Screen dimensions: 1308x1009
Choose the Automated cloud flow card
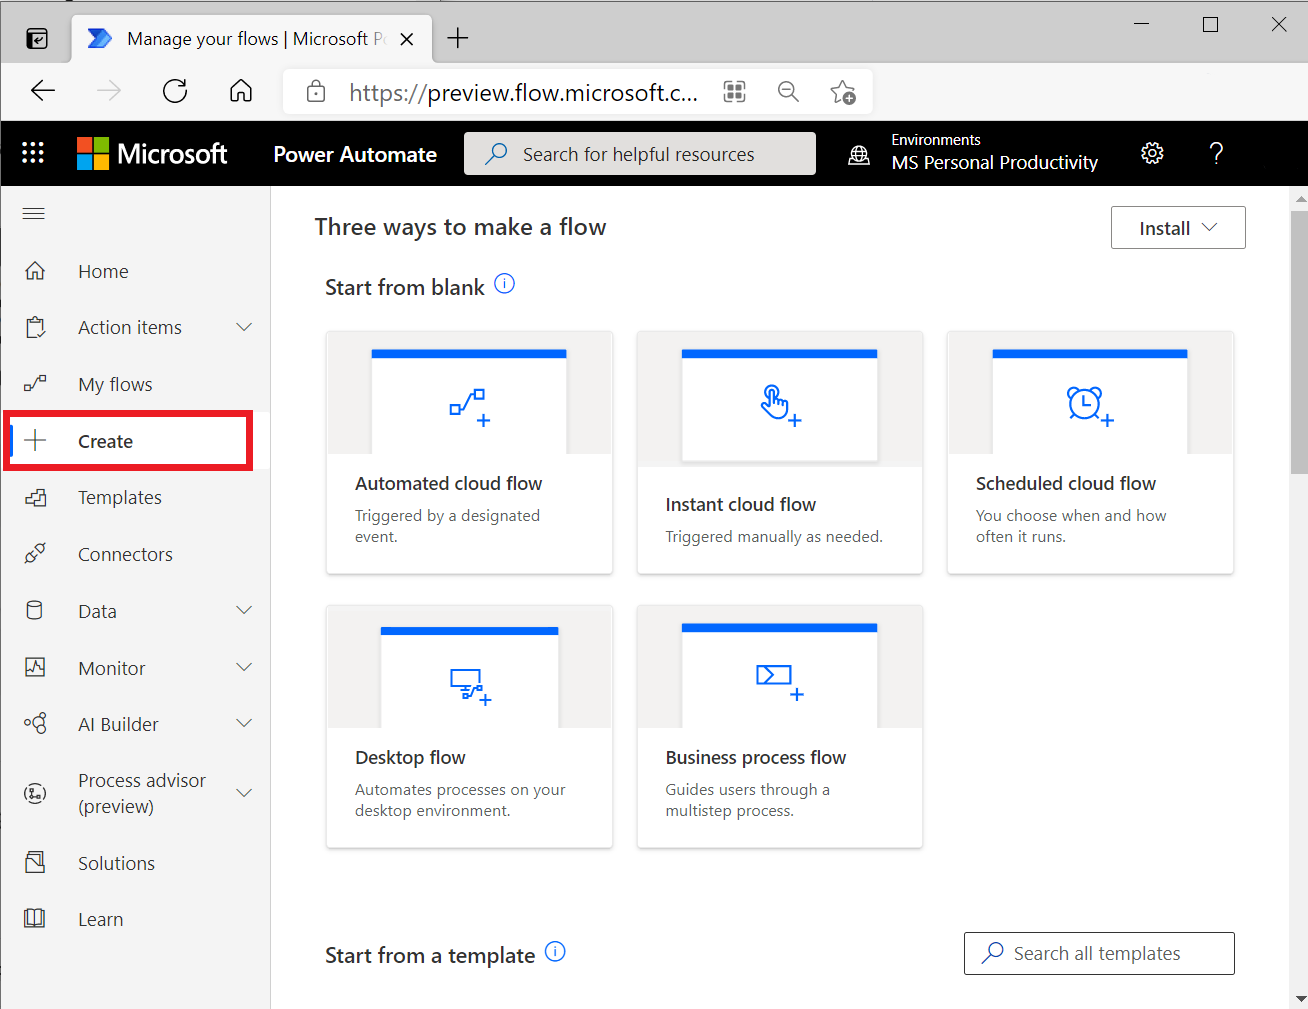coord(469,452)
